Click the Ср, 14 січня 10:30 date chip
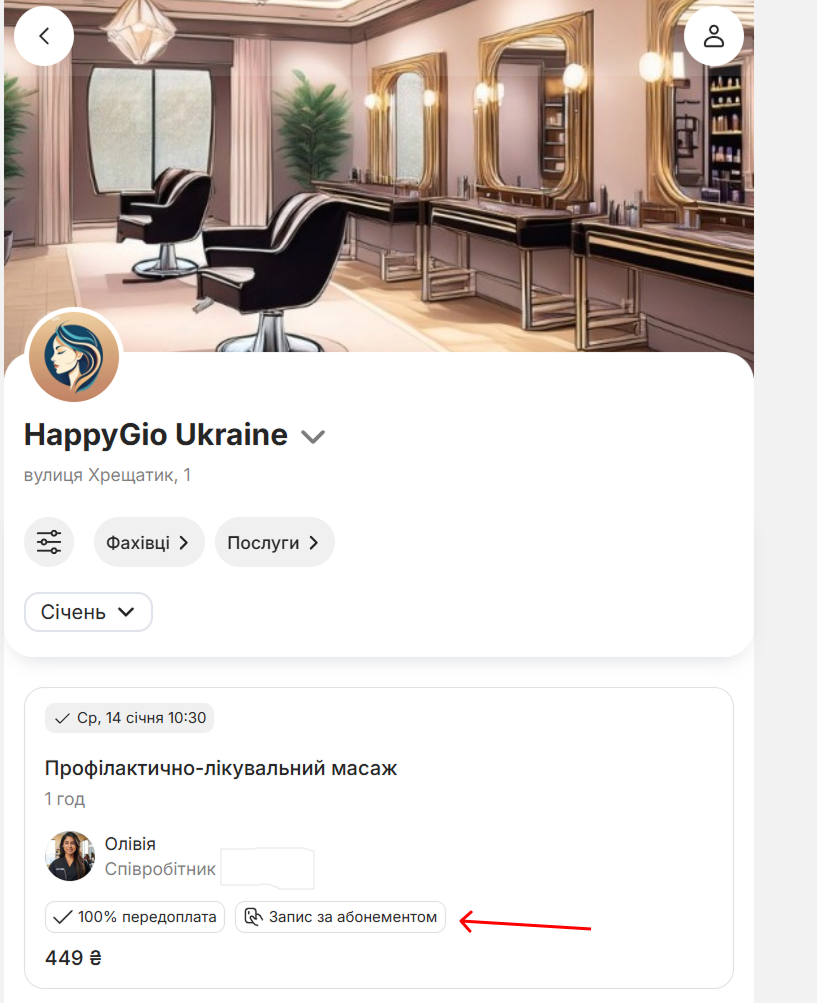The width and height of the screenshot is (817, 1003). 129,718
